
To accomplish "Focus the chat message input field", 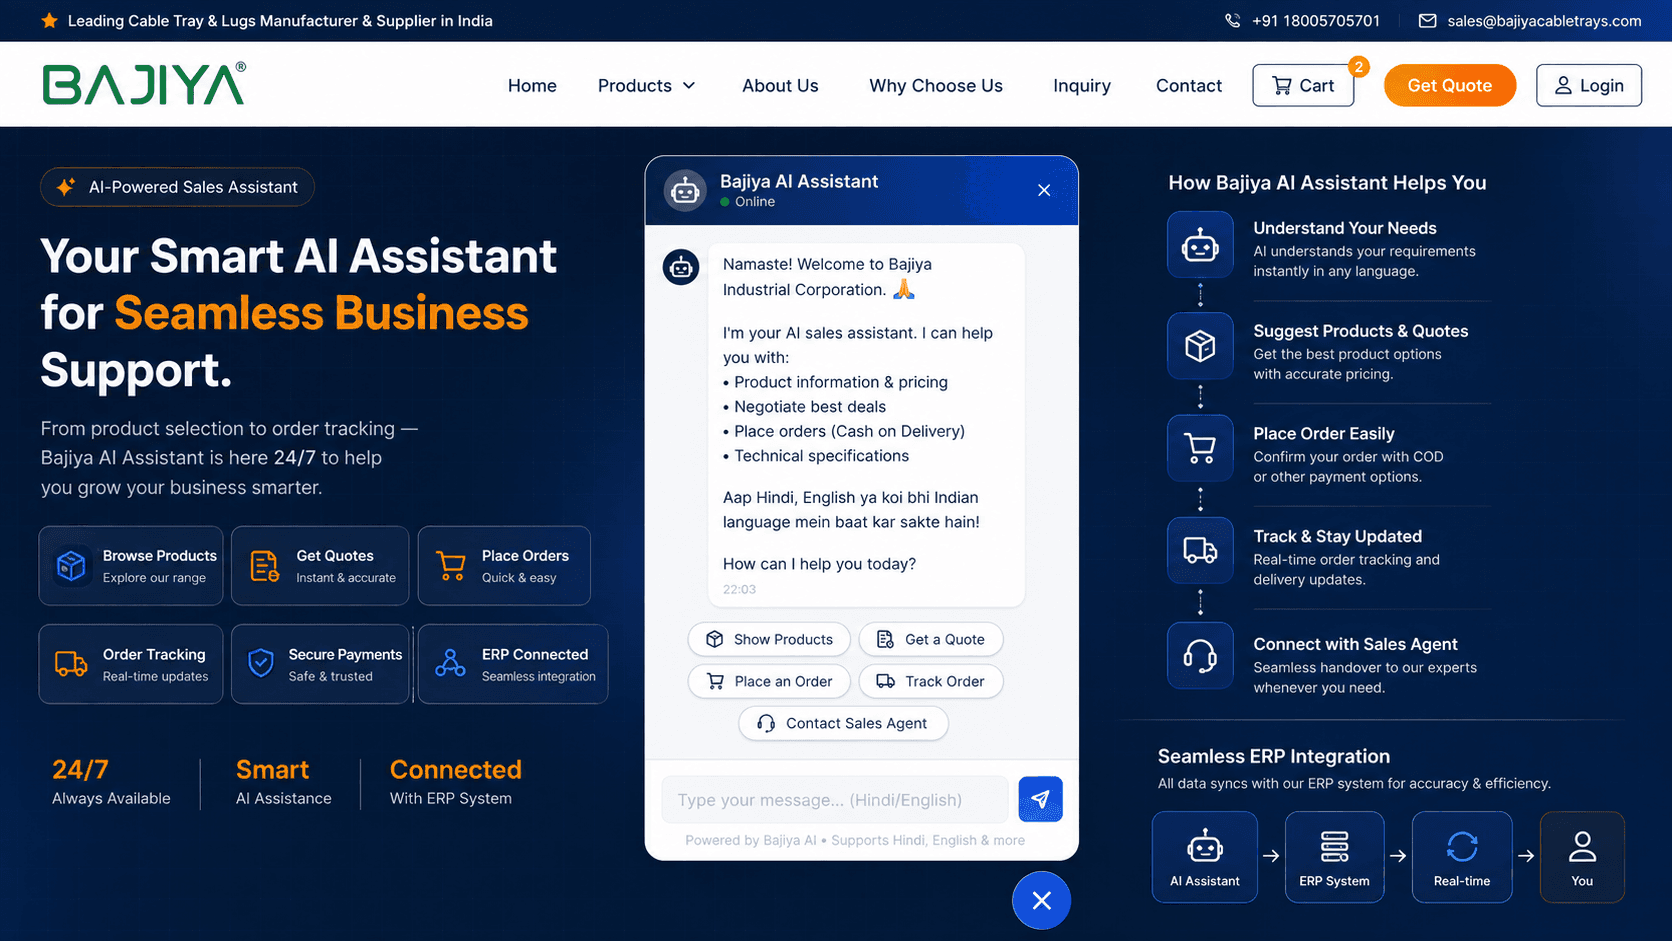I will pos(835,799).
